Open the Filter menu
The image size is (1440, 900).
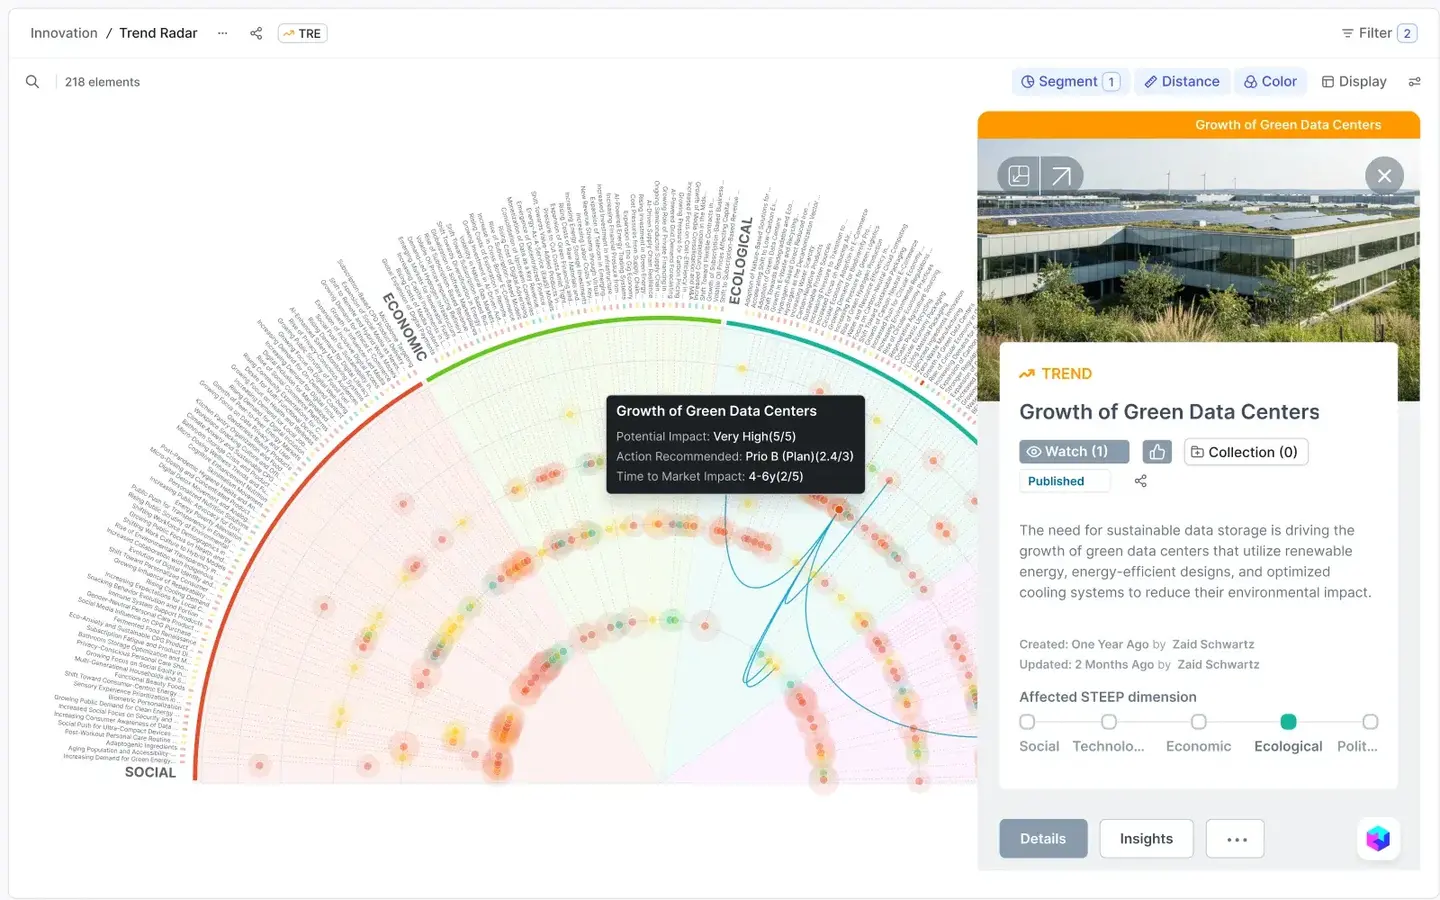[x=1379, y=33]
